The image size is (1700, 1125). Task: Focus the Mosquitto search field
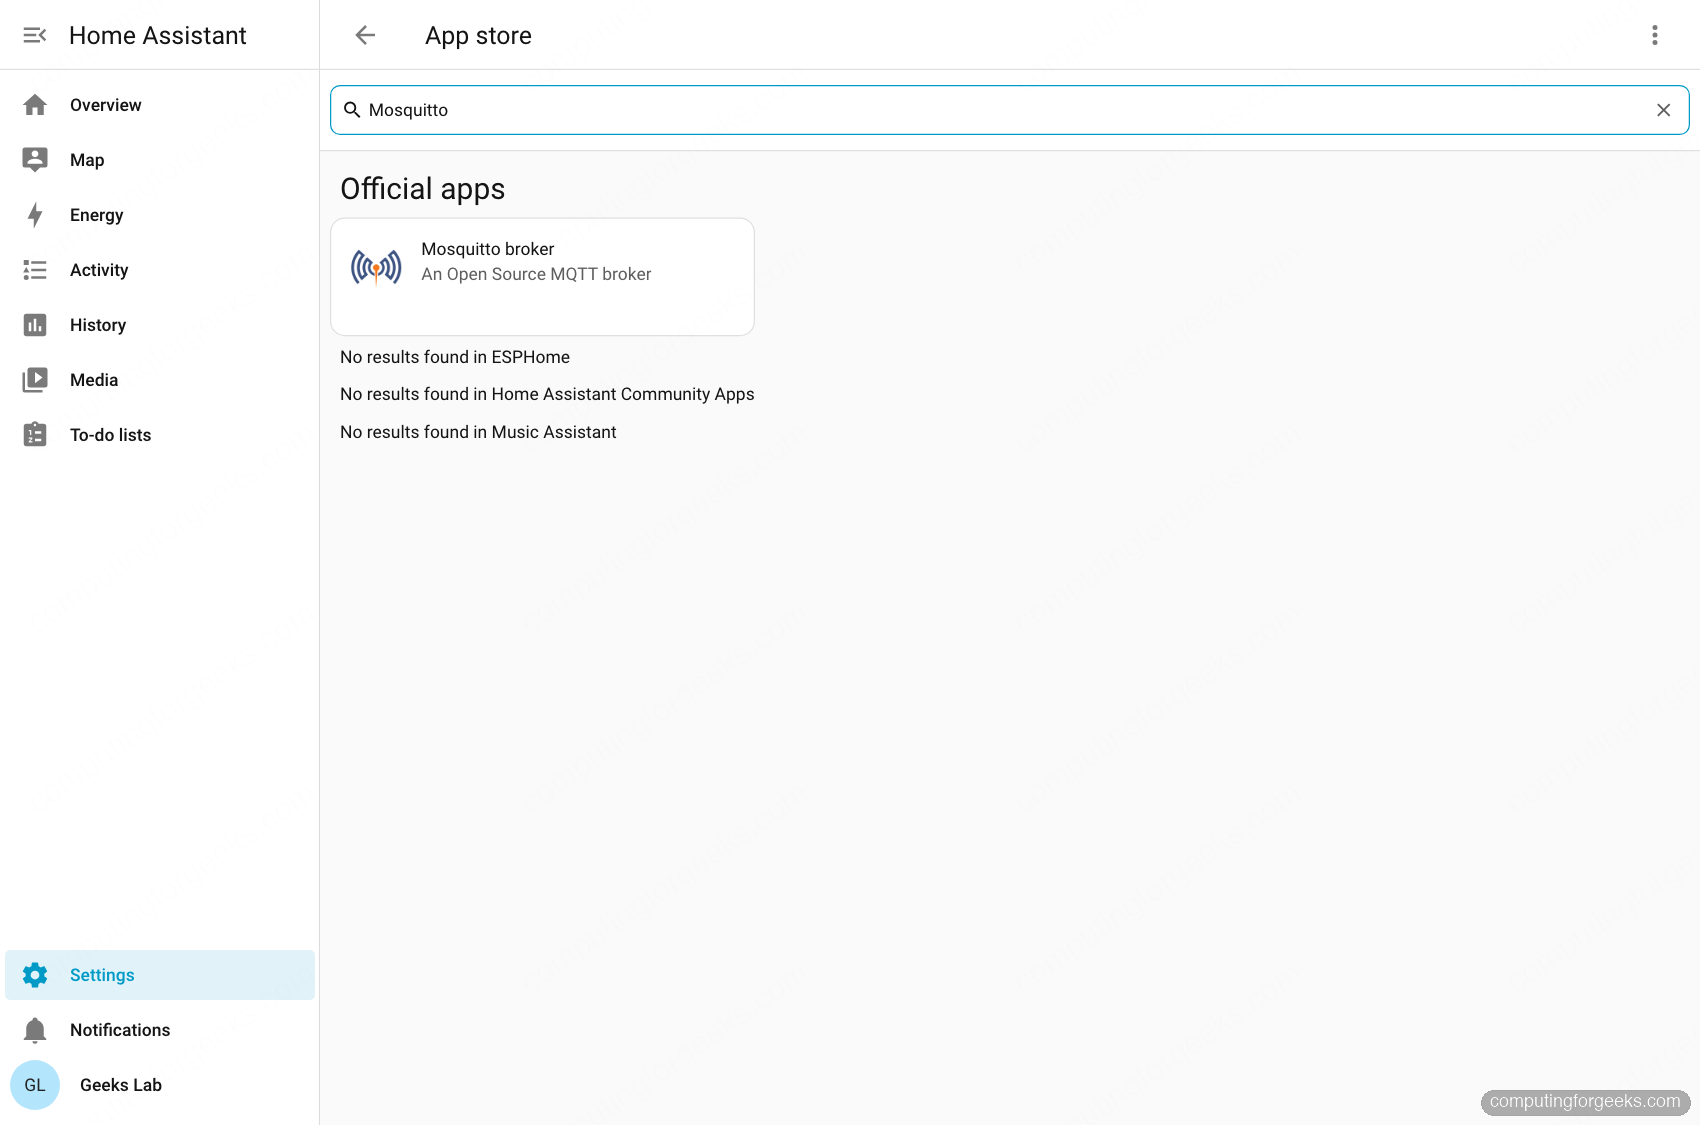[1009, 110]
